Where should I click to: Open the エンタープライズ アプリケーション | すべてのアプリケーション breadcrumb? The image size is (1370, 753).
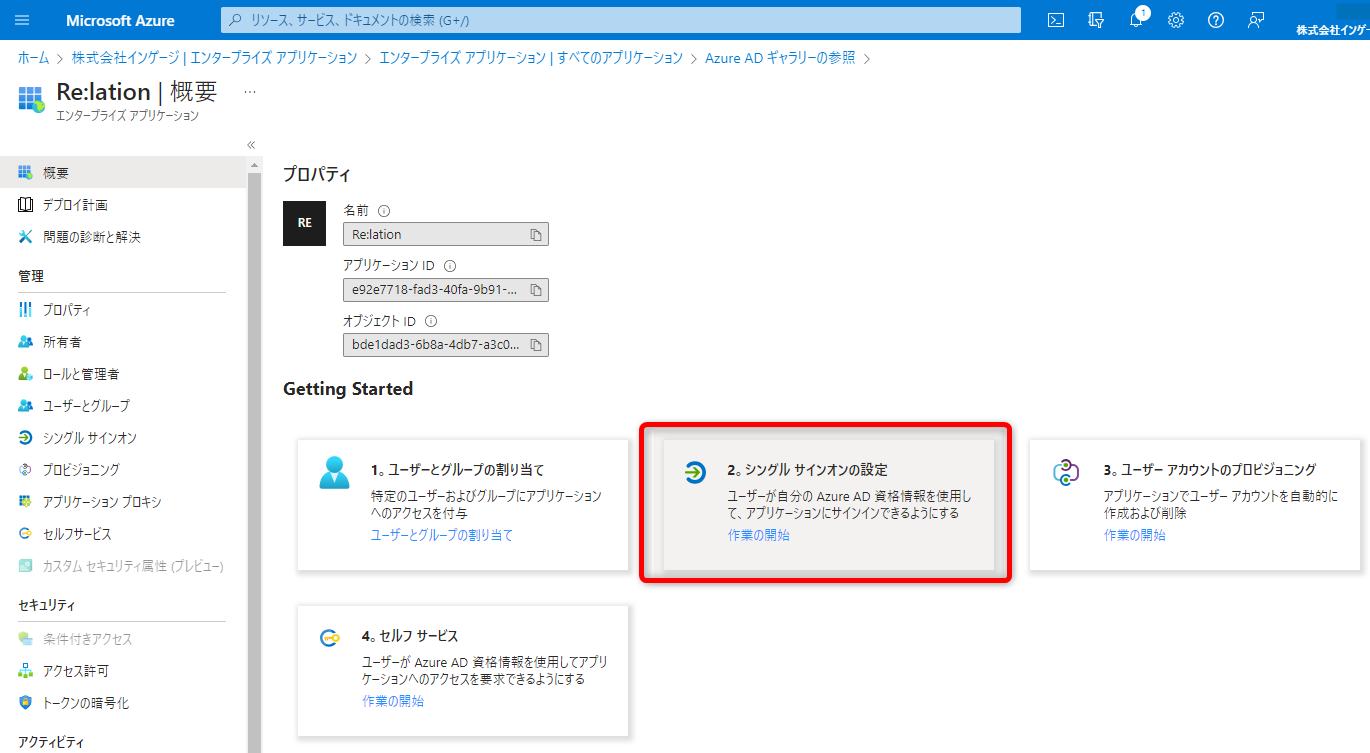tap(531, 58)
